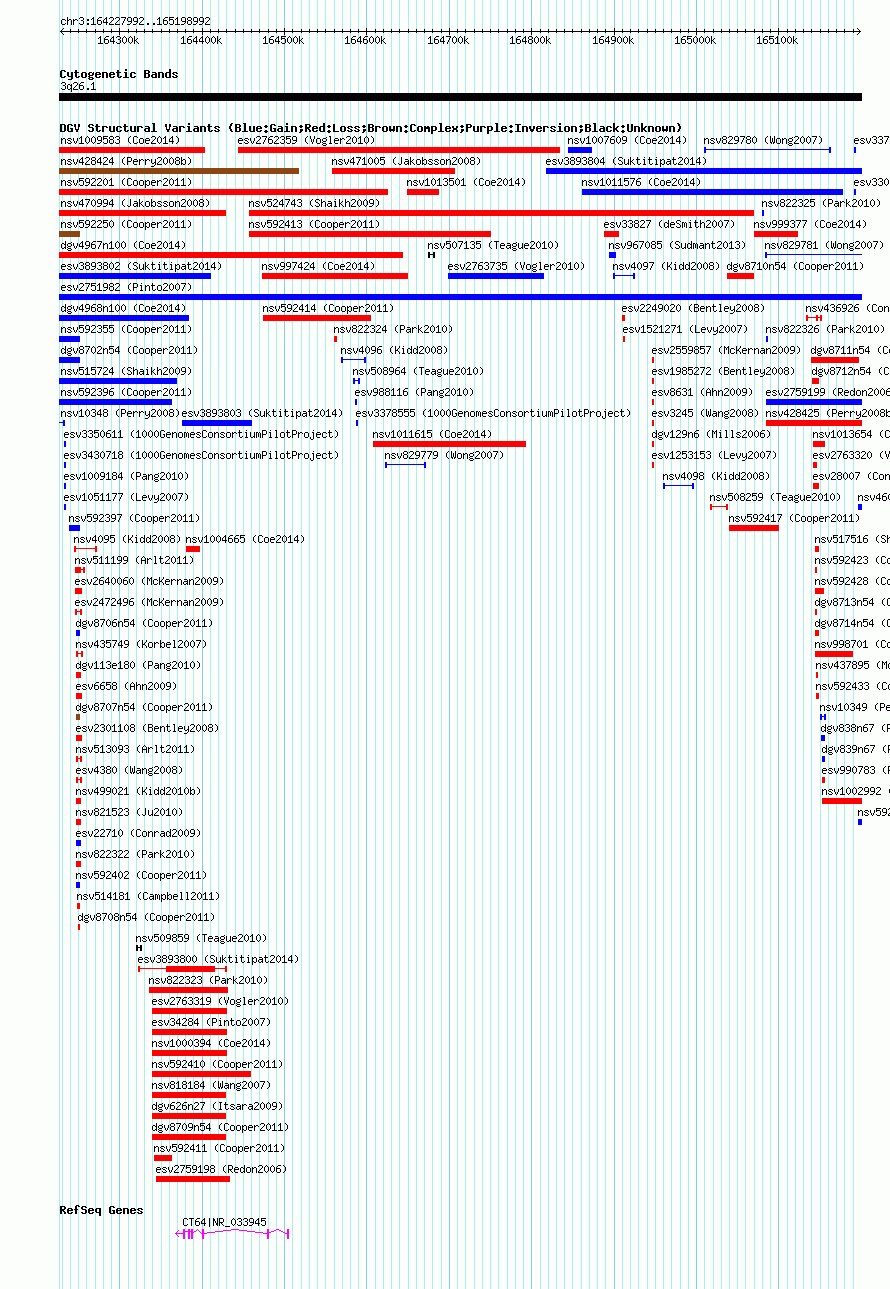Click the magenta CT64 gene model glyph

(233, 1234)
